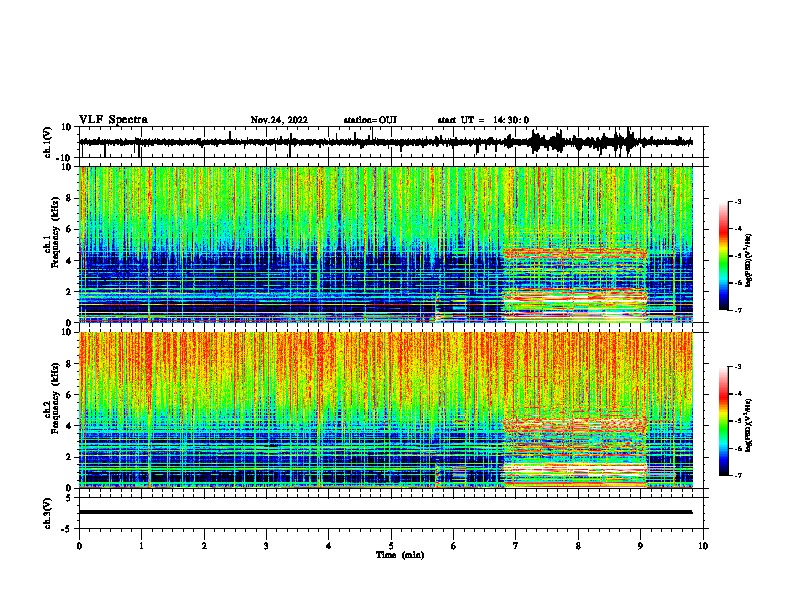Click time axis tick label "5"
Image resolution: width=792 pixels, height=612 pixels.
[x=391, y=546]
